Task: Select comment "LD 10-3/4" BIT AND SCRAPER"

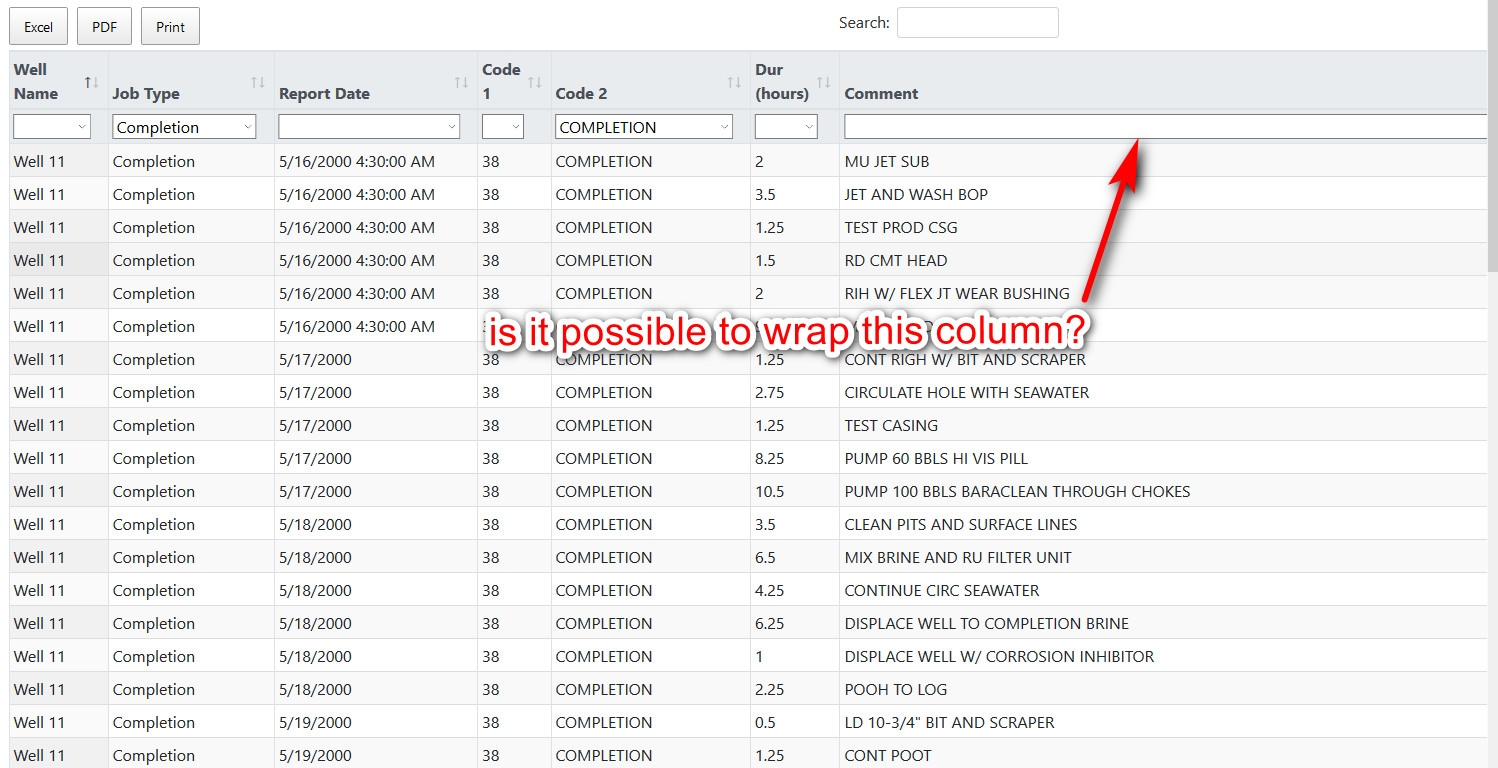Action: click(949, 722)
